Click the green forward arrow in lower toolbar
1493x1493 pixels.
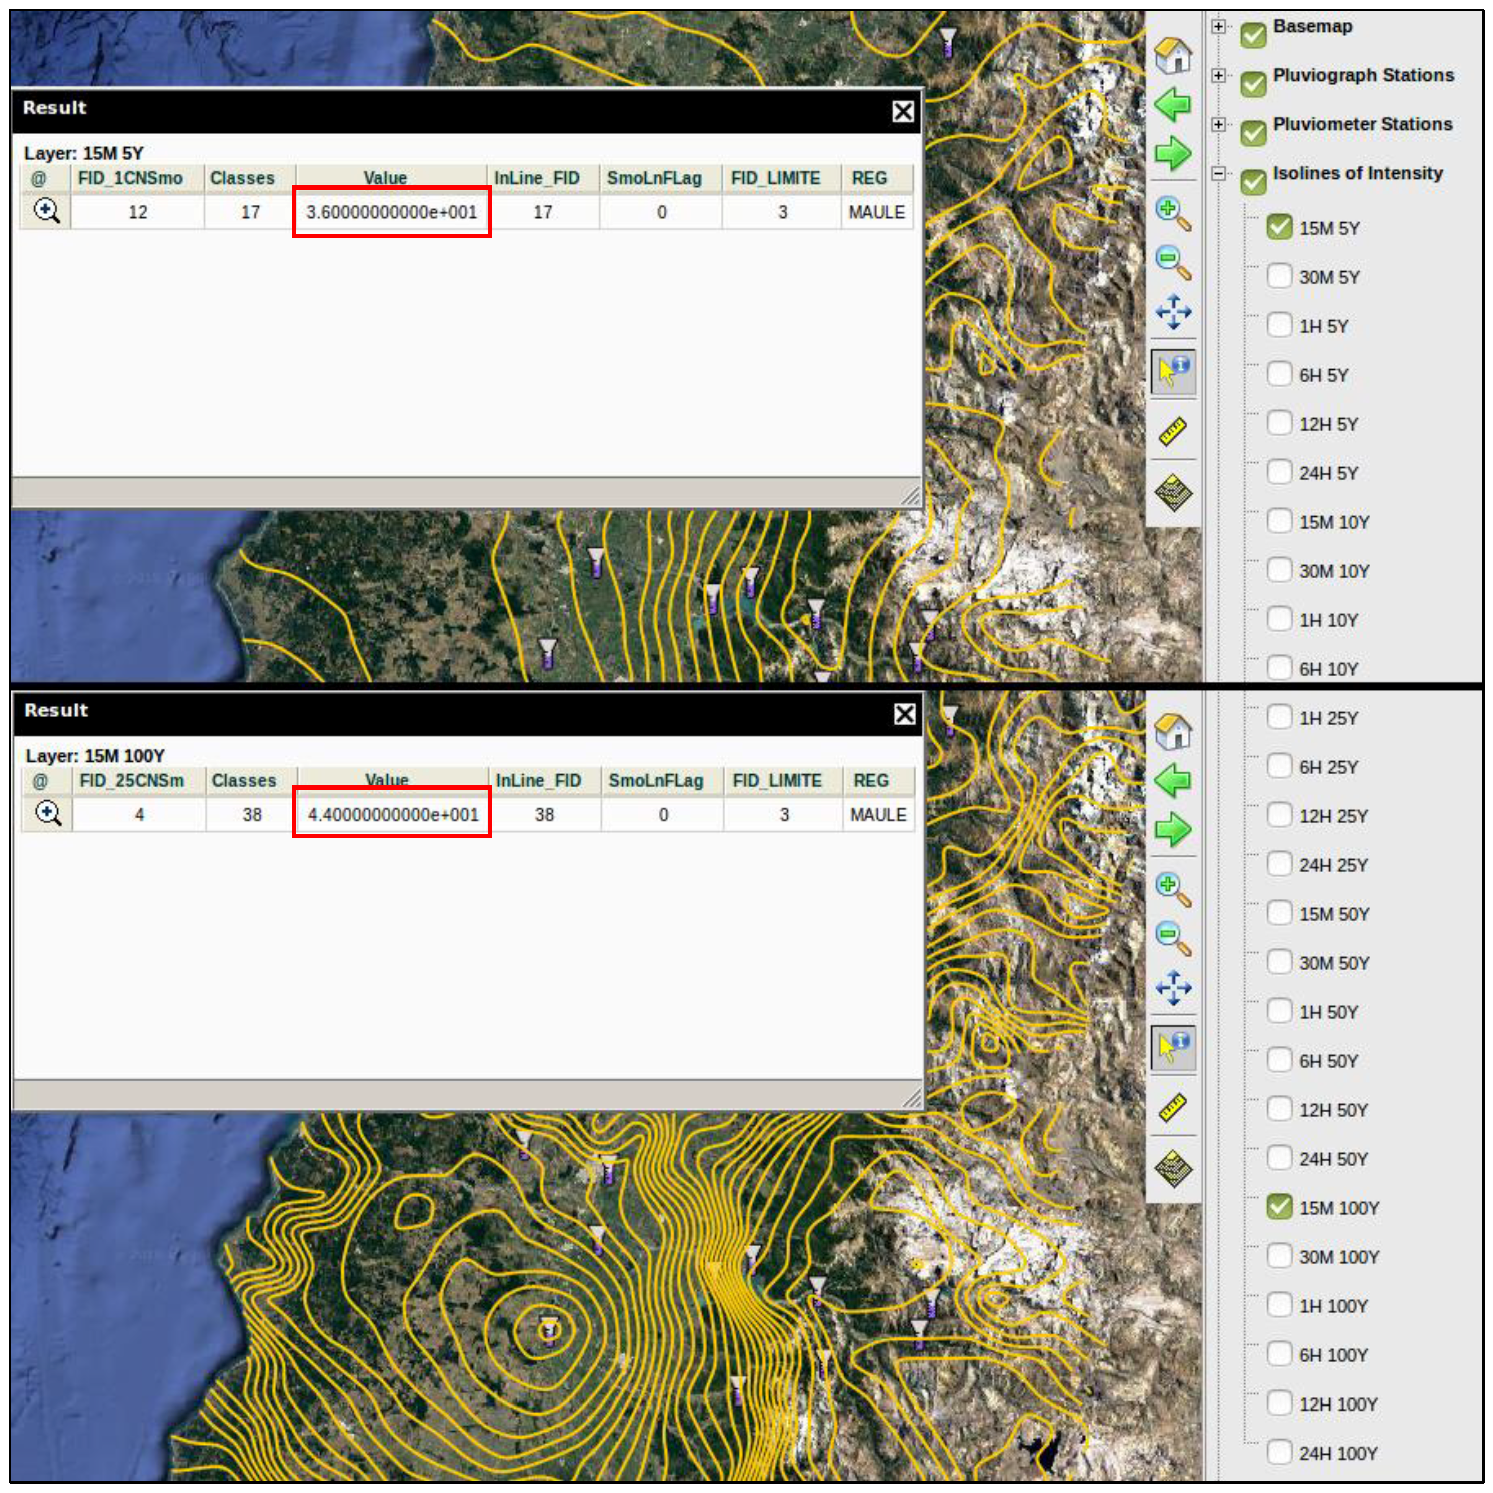(1173, 830)
